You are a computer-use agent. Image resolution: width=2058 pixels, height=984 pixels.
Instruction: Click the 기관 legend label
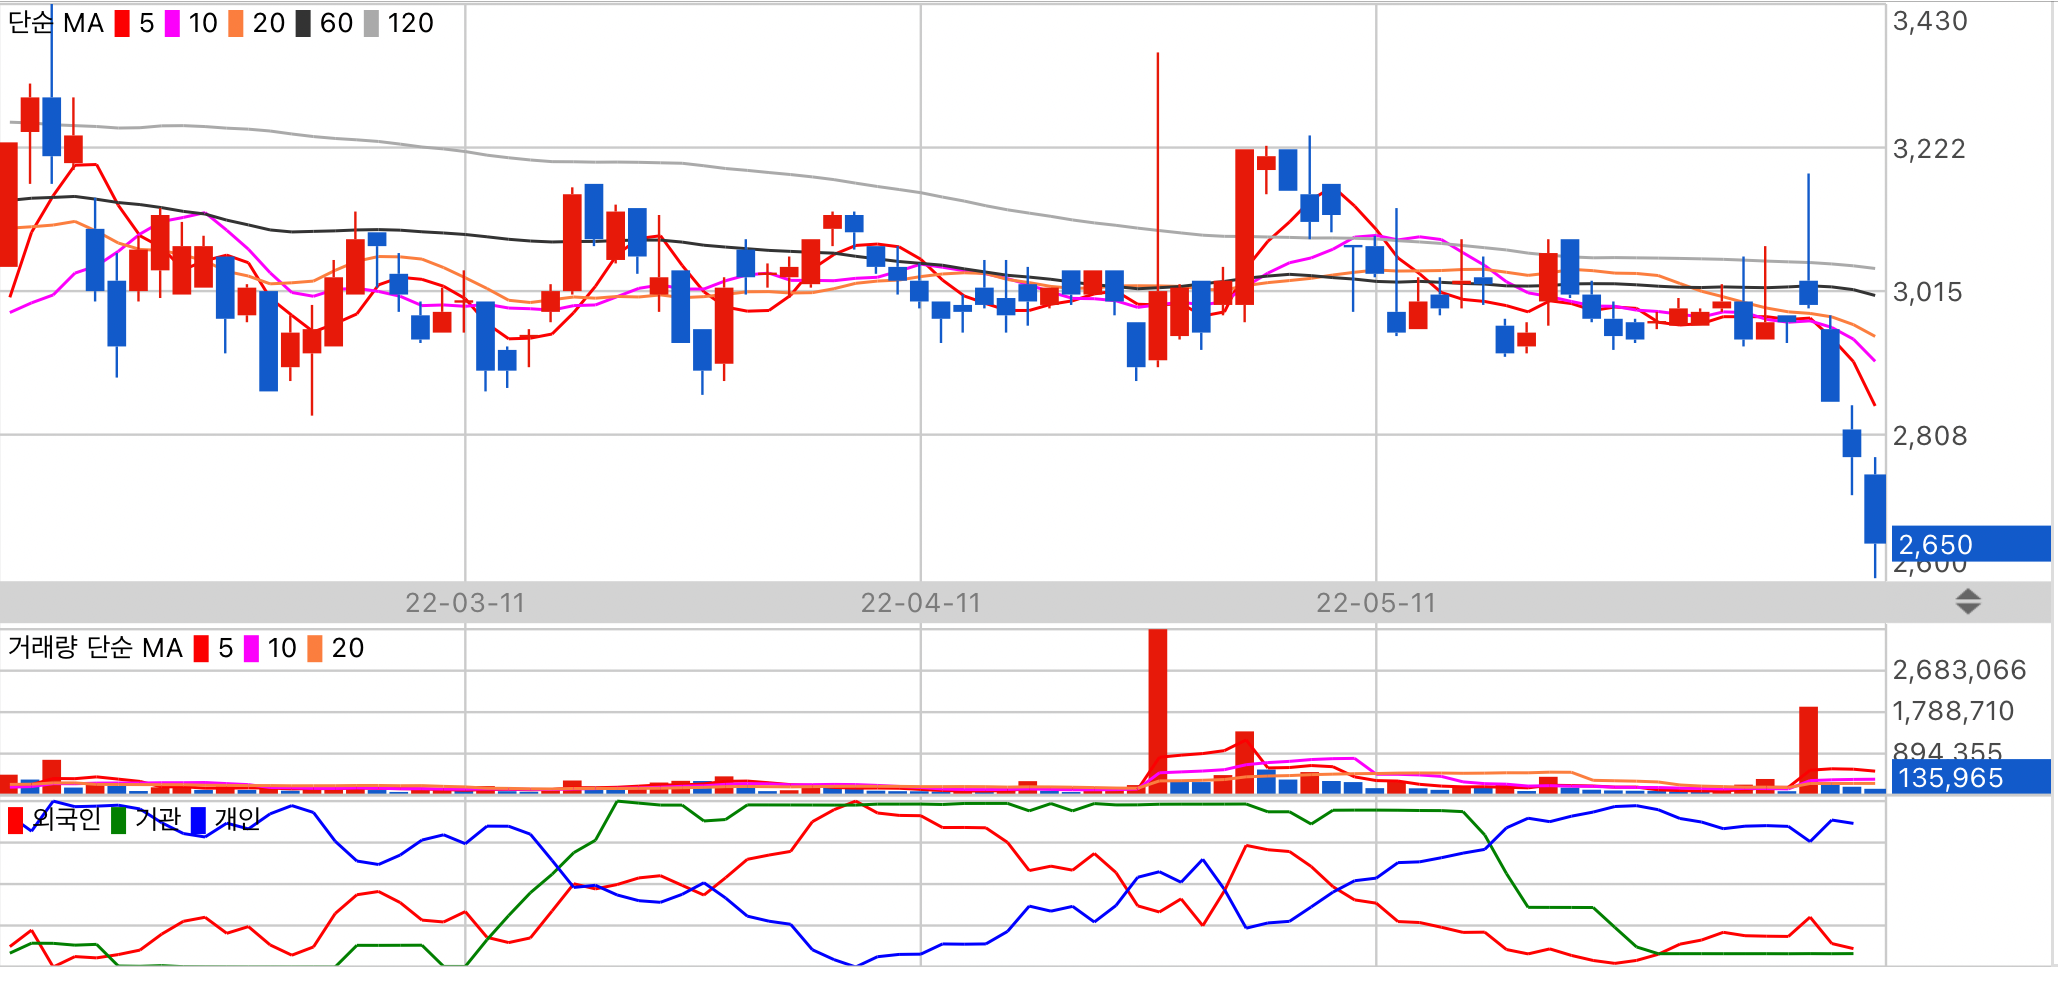pyautogui.click(x=158, y=819)
